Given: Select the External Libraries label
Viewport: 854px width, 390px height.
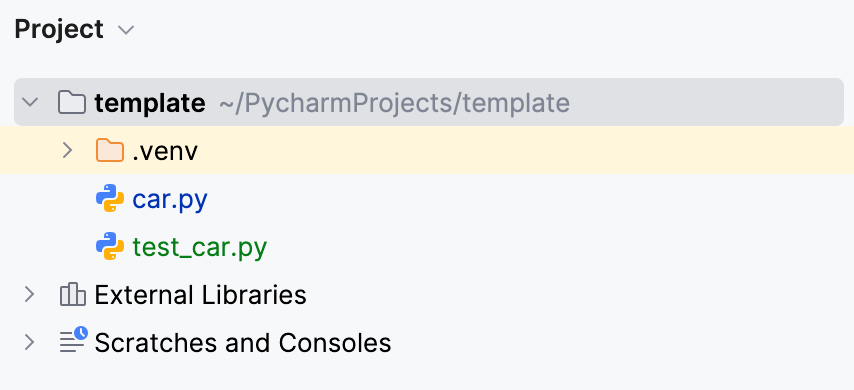Looking at the screenshot, I should click(200, 295).
